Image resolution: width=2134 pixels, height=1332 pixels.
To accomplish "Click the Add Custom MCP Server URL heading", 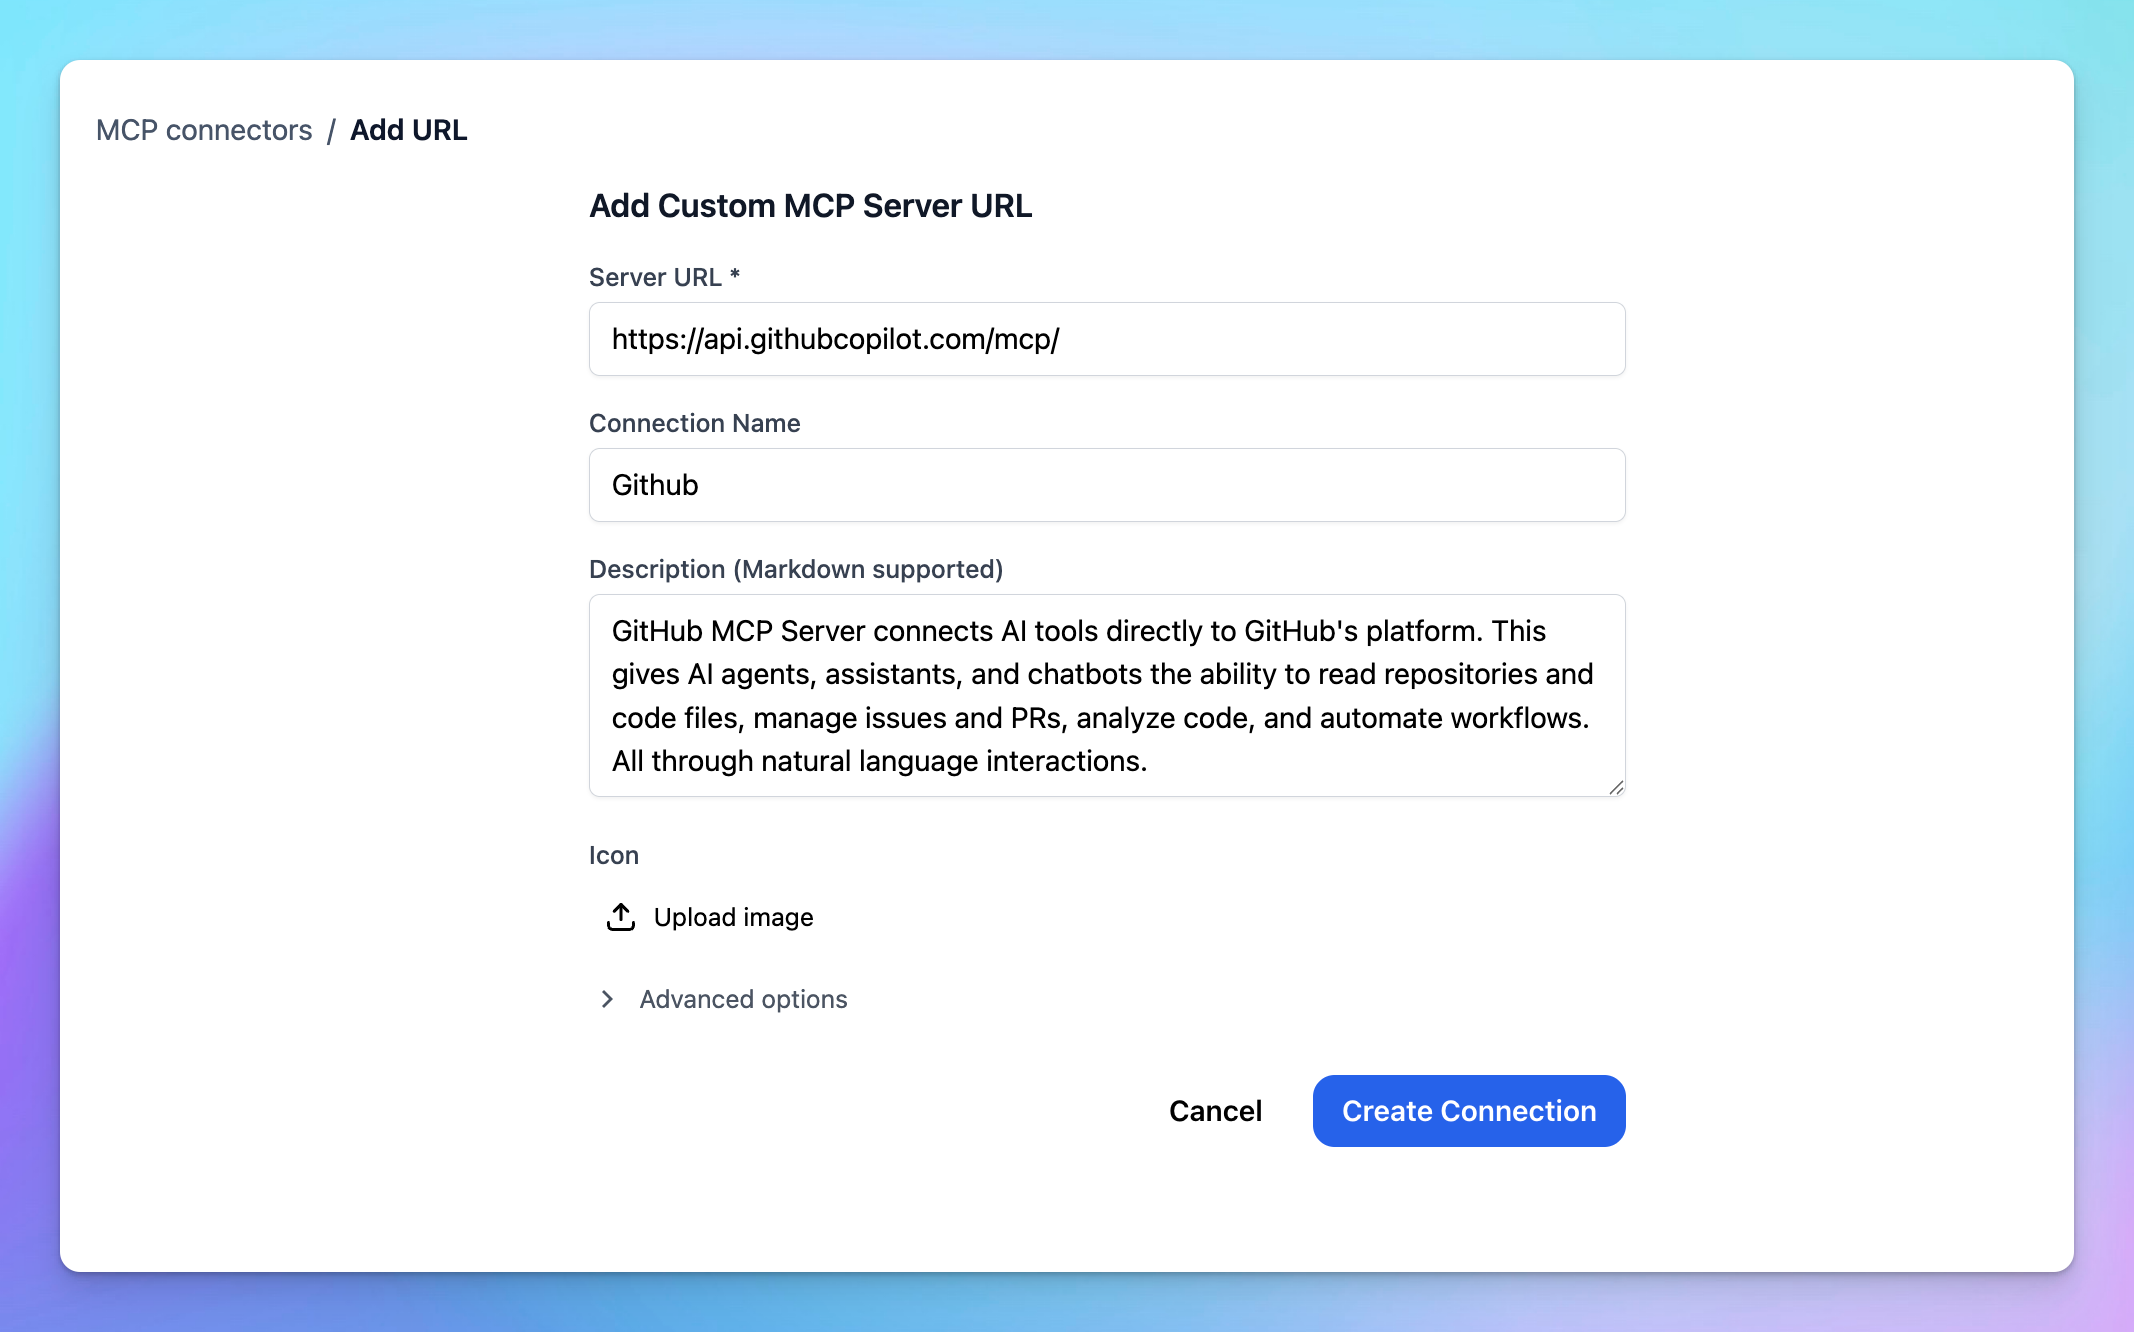I will (x=810, y=205).
